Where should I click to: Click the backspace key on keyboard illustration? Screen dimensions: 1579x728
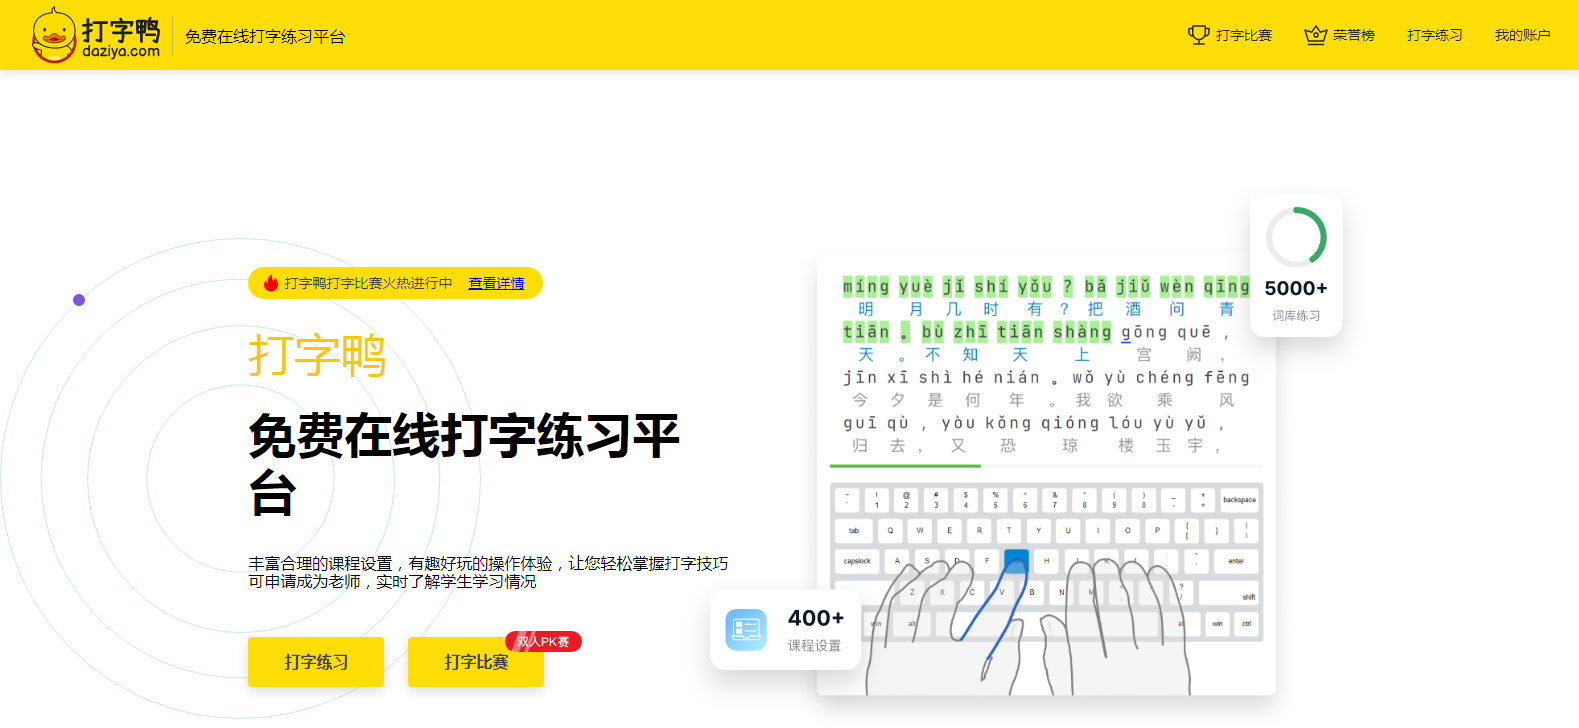[1239, 500]
